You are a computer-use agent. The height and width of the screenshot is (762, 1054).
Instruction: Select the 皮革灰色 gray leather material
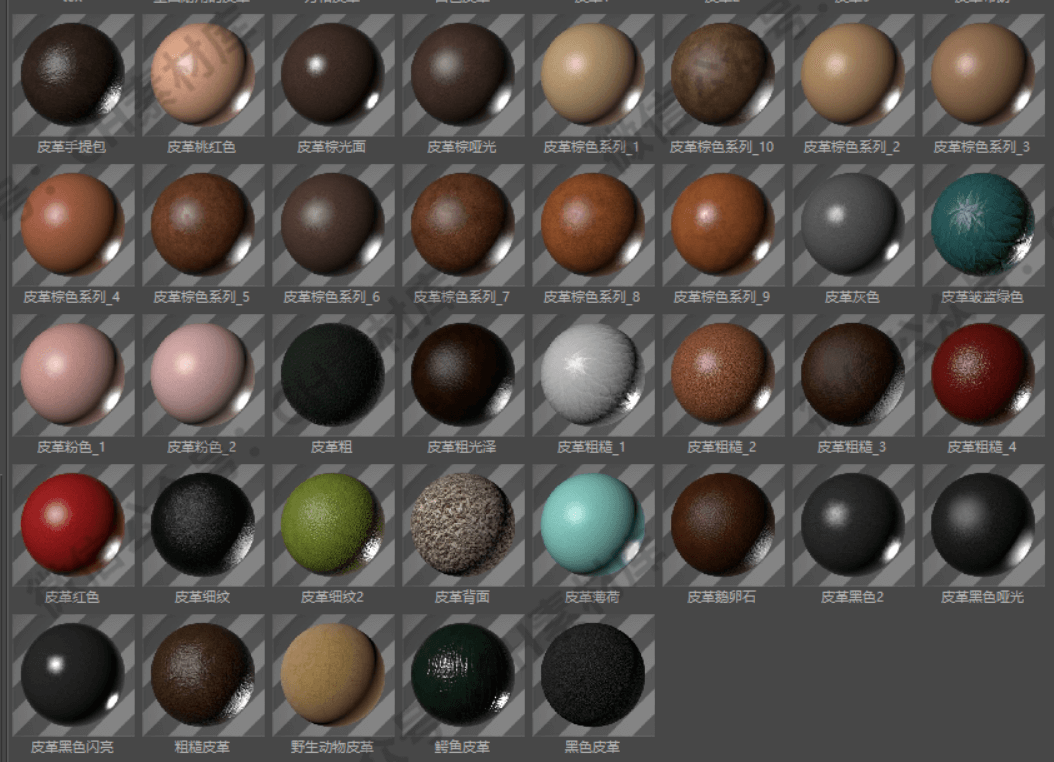click(852, 225)
